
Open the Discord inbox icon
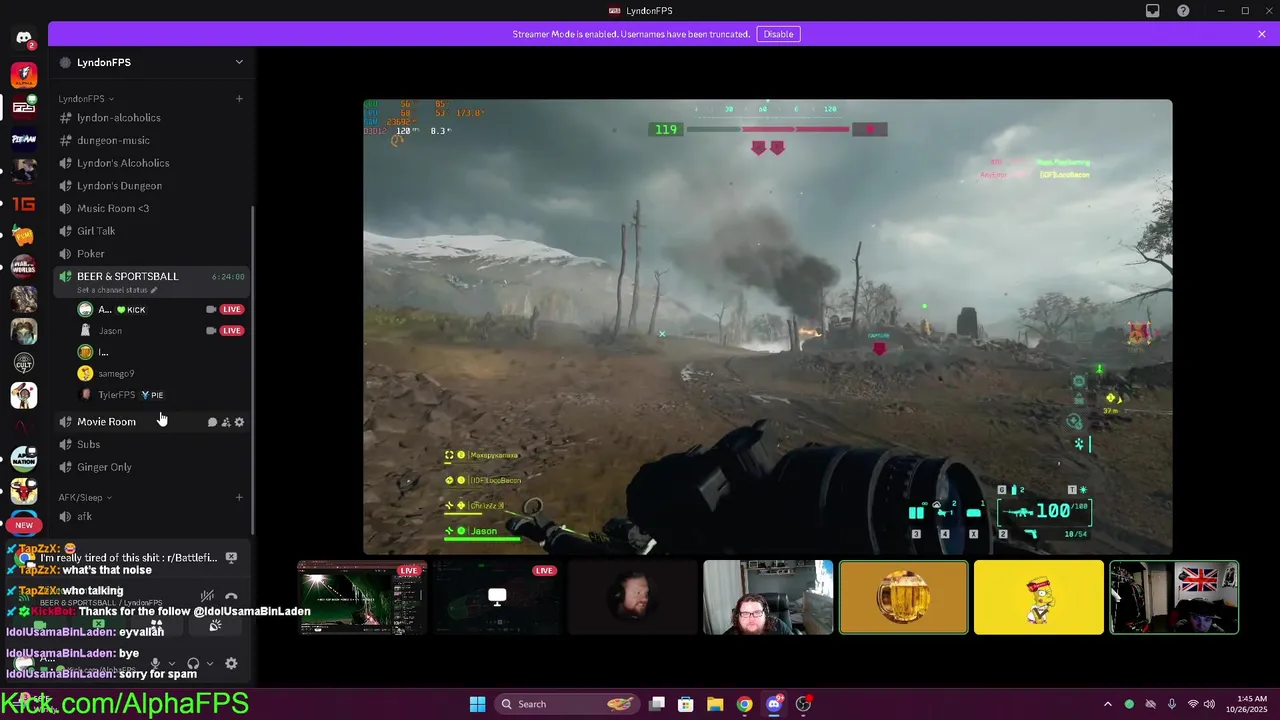pos(1153,11)
